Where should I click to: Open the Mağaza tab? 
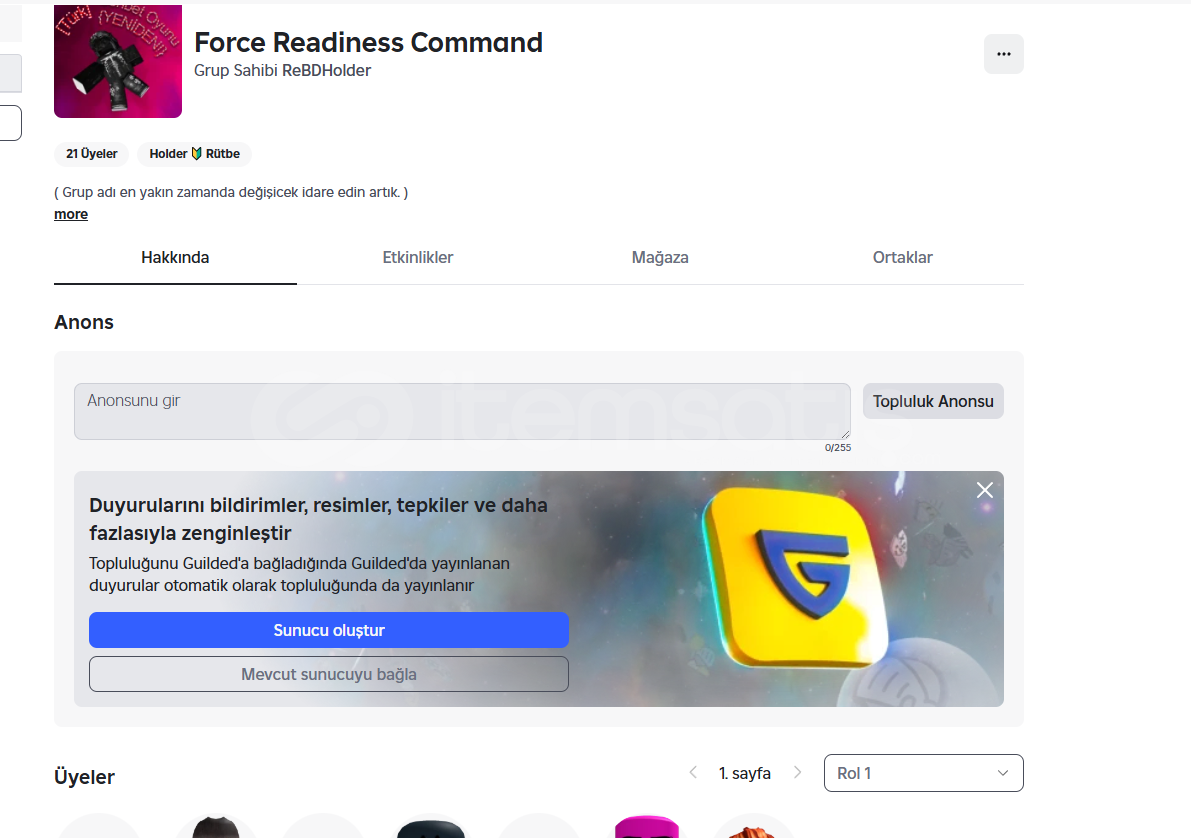click(660, 258)
